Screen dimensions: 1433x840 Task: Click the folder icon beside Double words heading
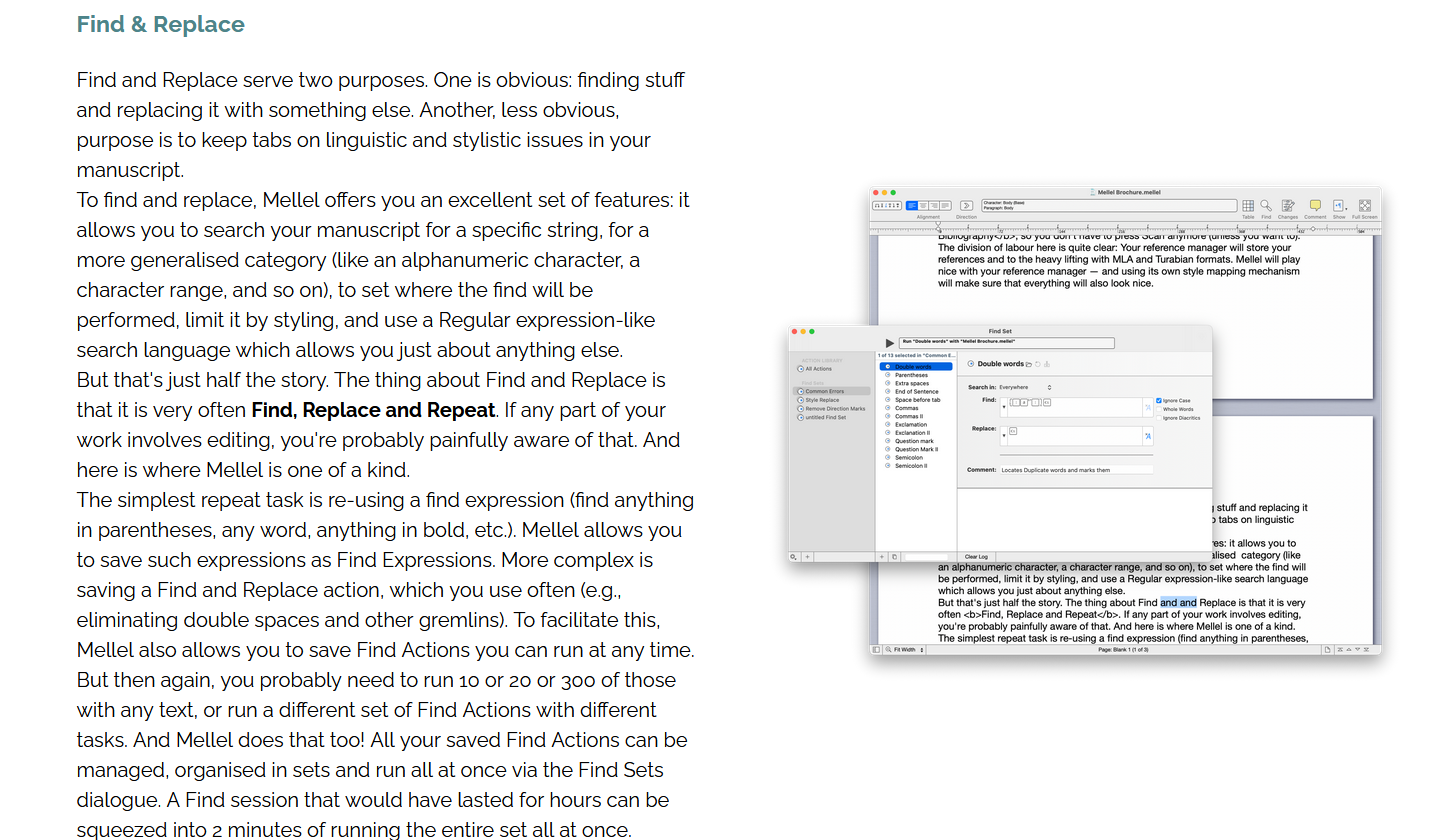coord(1029,364)
